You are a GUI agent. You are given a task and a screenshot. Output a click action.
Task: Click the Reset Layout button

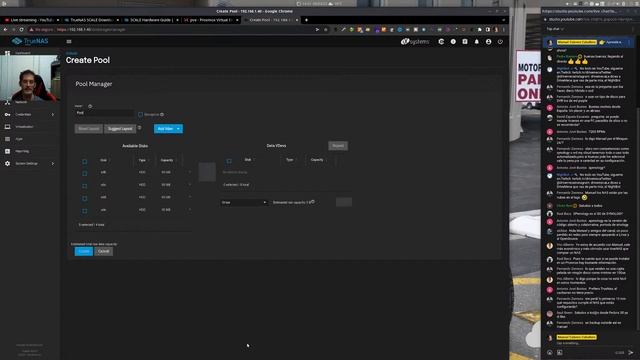click(89, 129)
